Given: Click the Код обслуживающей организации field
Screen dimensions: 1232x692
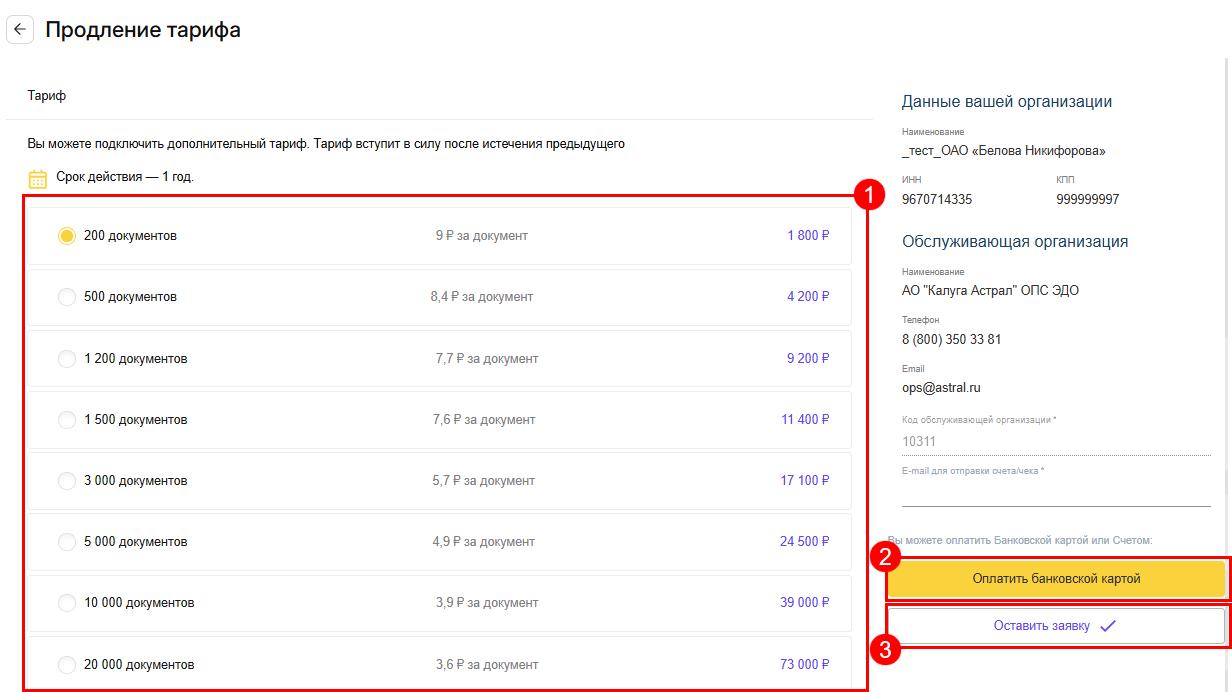Looking at the screenshot, I should [x=1055, y=441].
